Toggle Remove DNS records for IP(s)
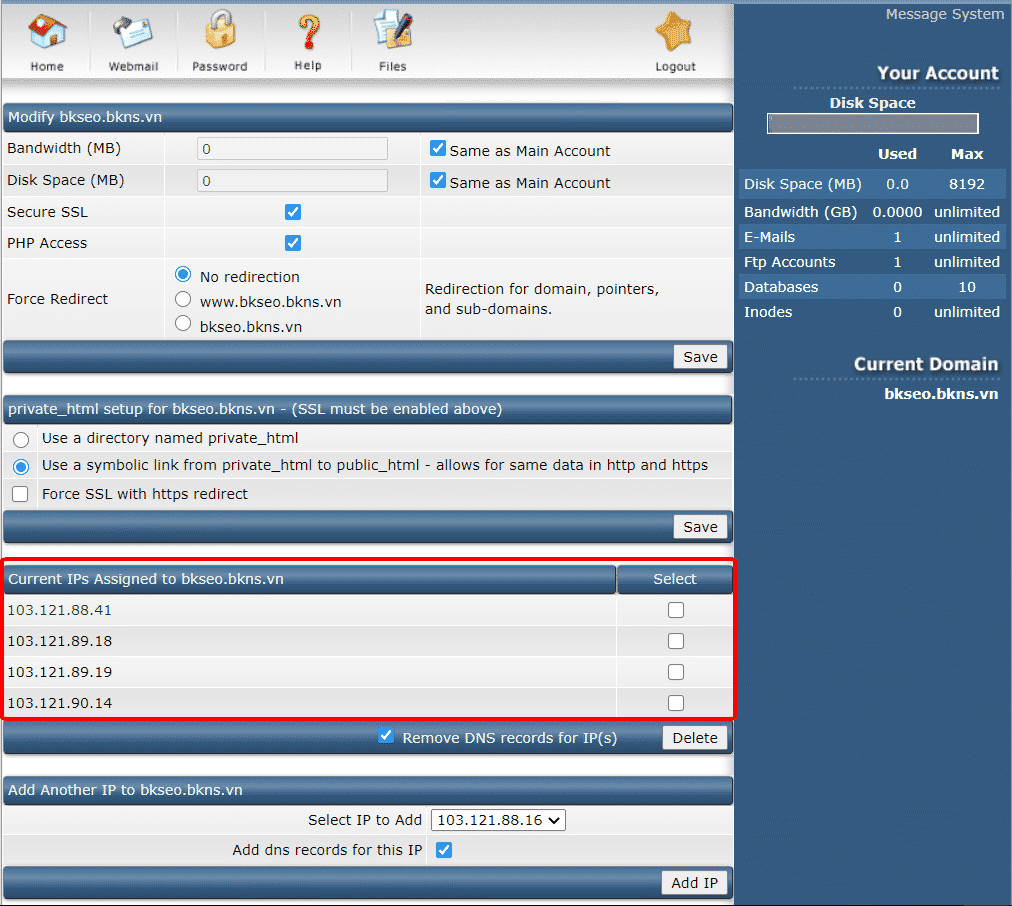Screen dimensions: 1012x906 (x=386, y=736)
